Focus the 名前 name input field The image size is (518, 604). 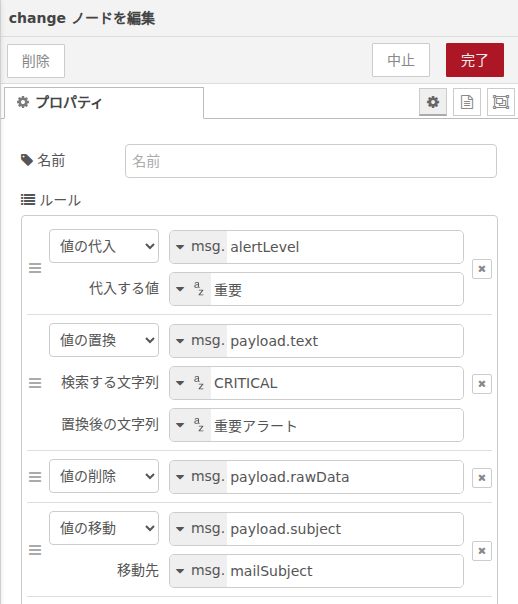311,161
